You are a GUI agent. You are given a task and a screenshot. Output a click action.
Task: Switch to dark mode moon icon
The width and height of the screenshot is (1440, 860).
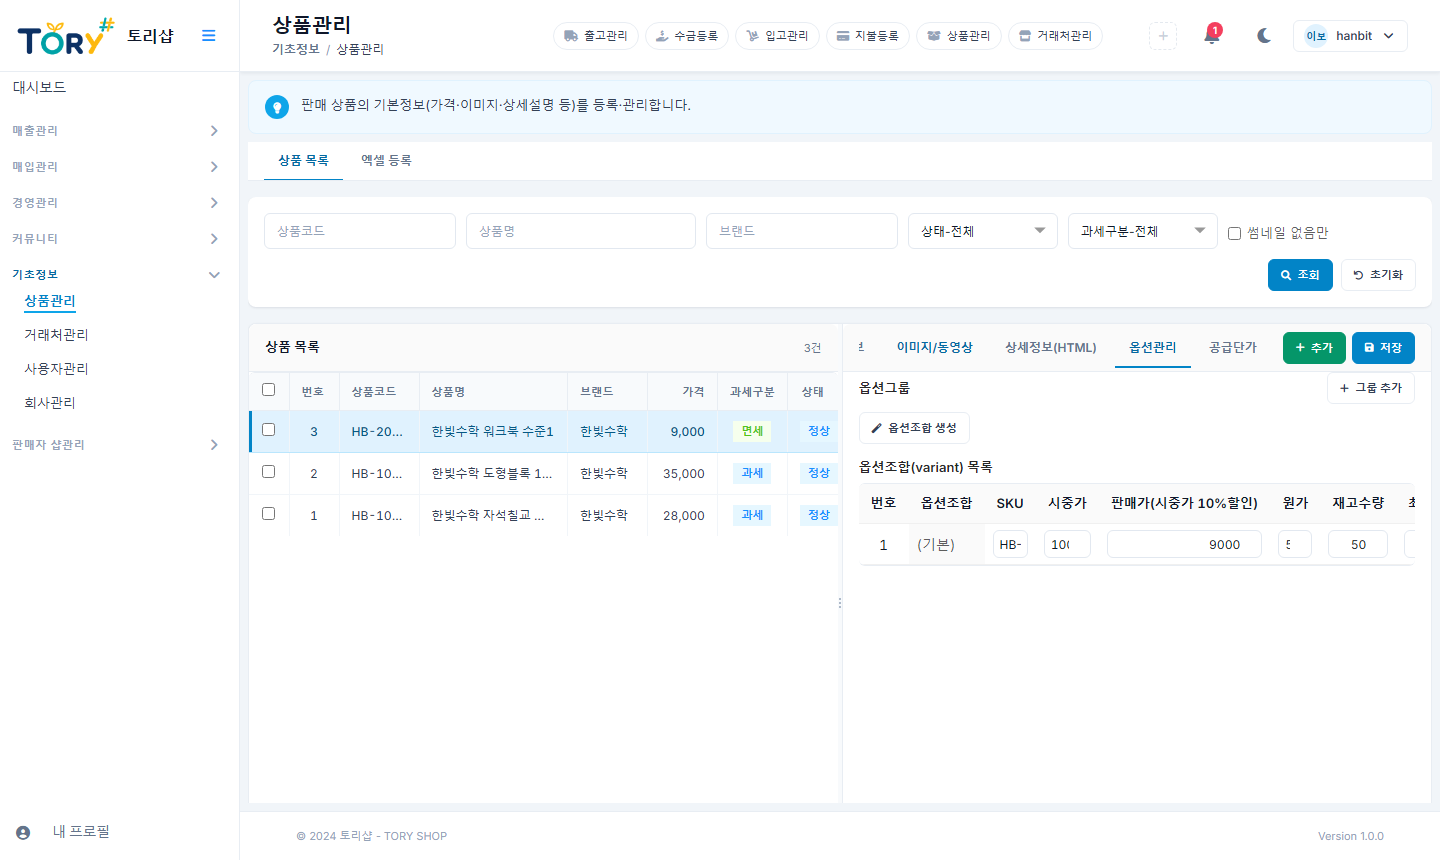click(x=1264, y=36)
